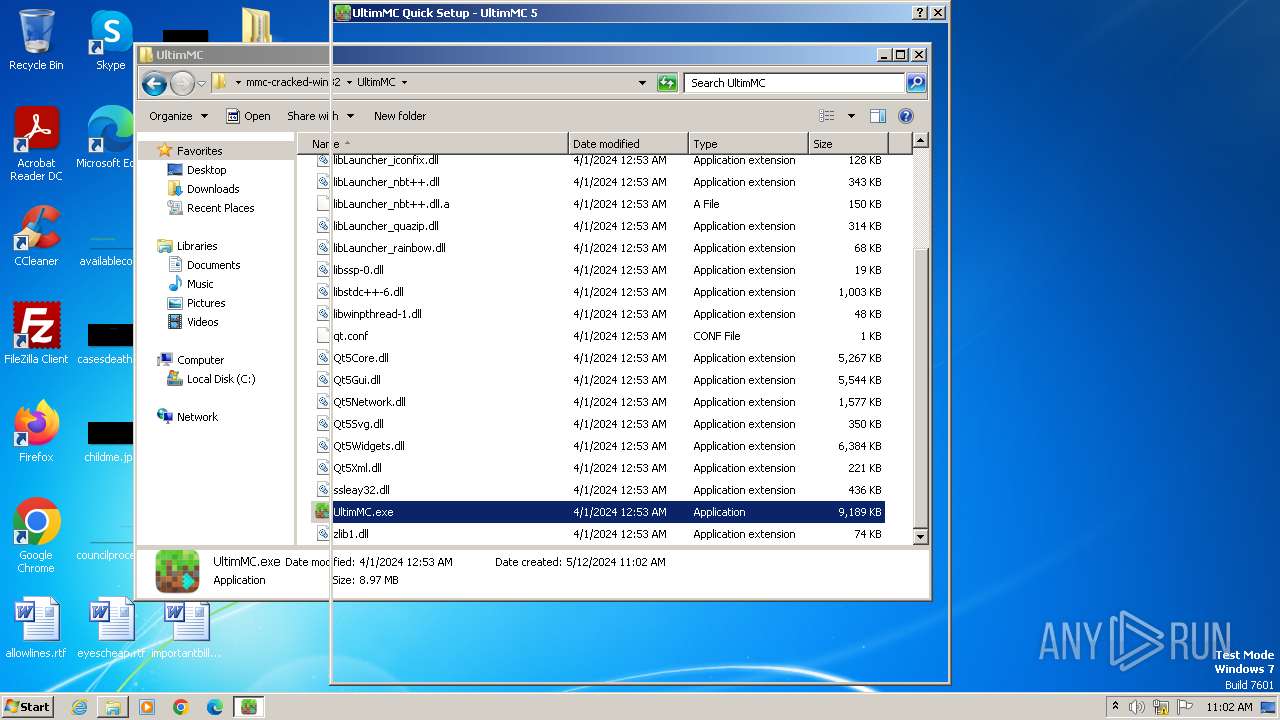This screenshot has height=720, width=1280.
Task: Sort files by Size column
Action: [848, 144]
